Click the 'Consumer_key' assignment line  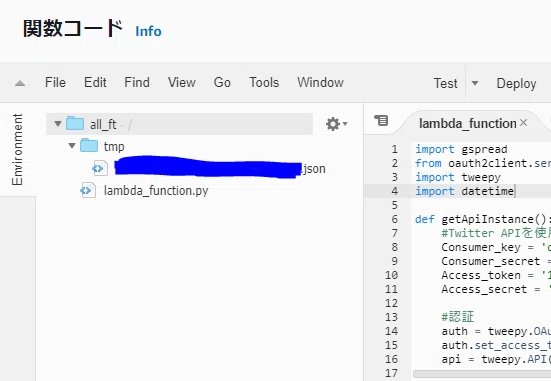pos(496,247)
